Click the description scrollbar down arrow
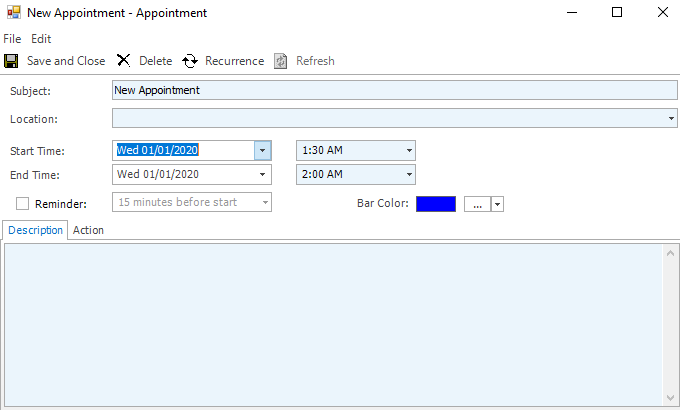The image size is (680, 410). [x=671, y=400]
